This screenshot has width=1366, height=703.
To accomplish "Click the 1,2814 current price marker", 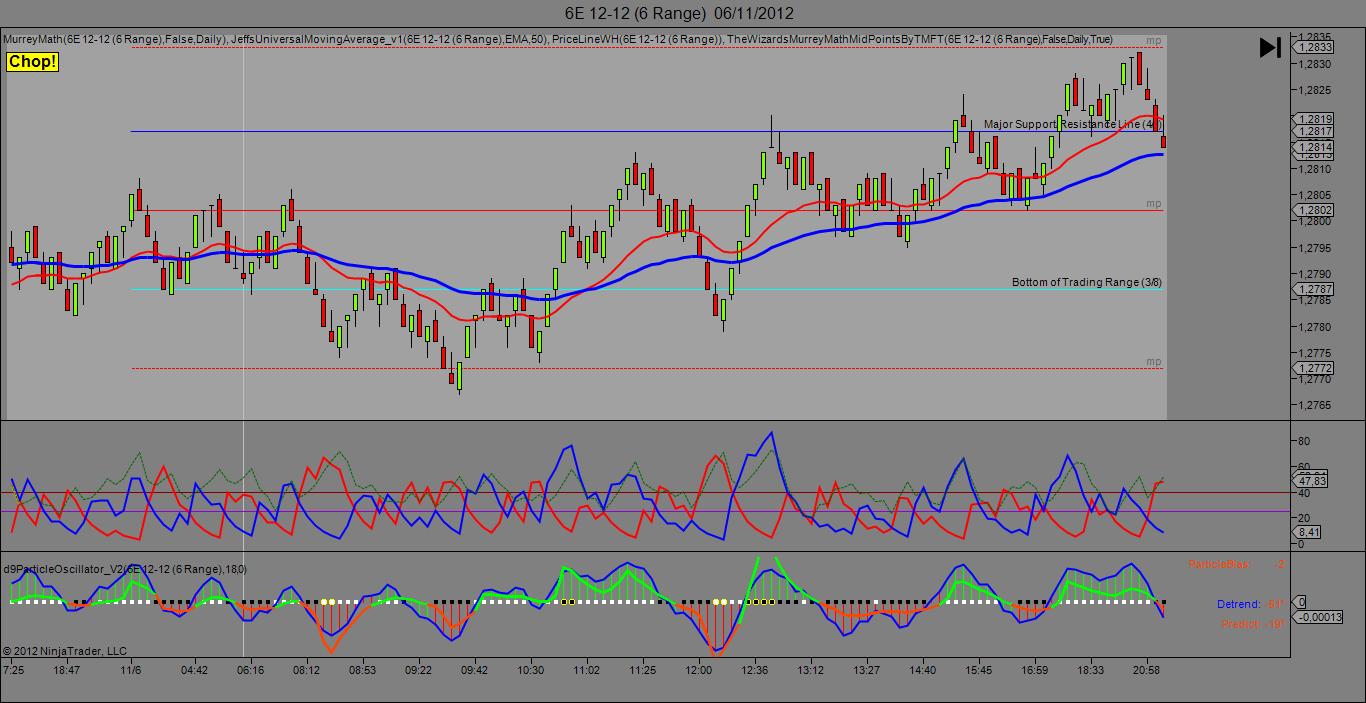I will coord(1314,147).
